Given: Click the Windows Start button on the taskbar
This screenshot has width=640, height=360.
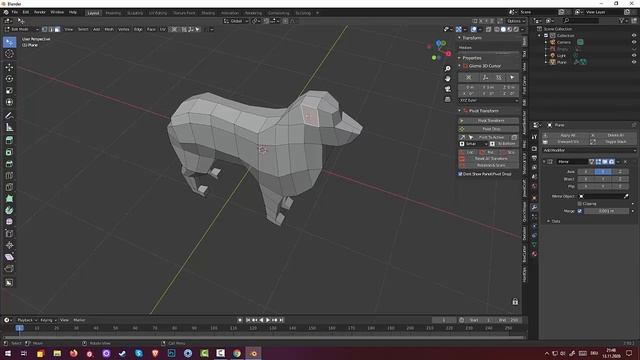Looking at the screenshot, I should pos(8,353).
